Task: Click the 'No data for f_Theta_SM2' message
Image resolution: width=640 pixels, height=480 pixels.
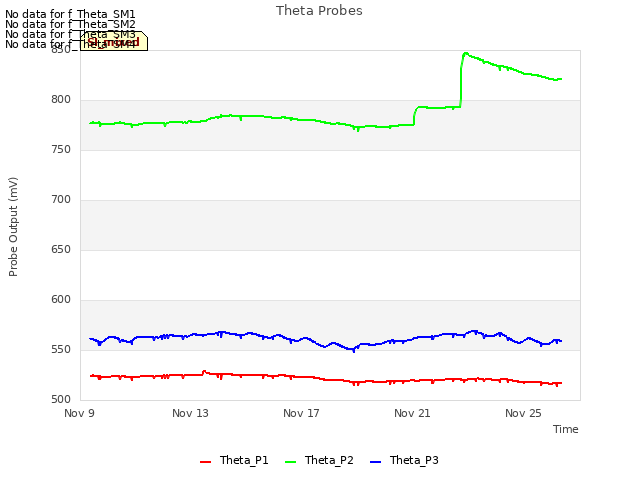Action: [x=70, y=24]
